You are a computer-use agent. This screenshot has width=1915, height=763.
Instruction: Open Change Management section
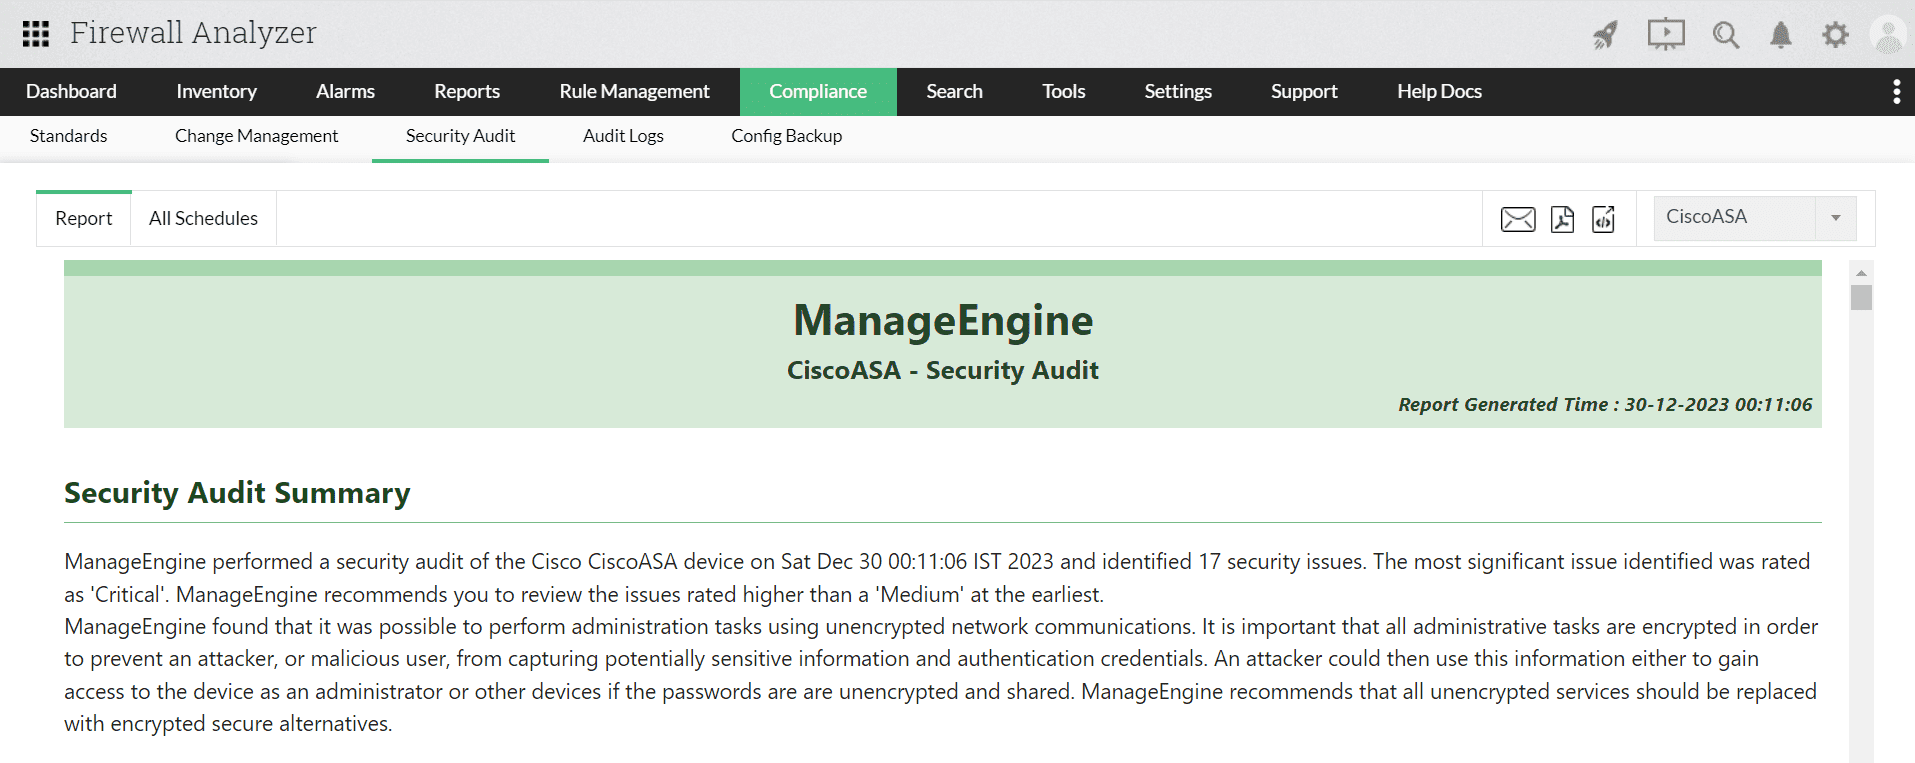(x=256, y=136)
